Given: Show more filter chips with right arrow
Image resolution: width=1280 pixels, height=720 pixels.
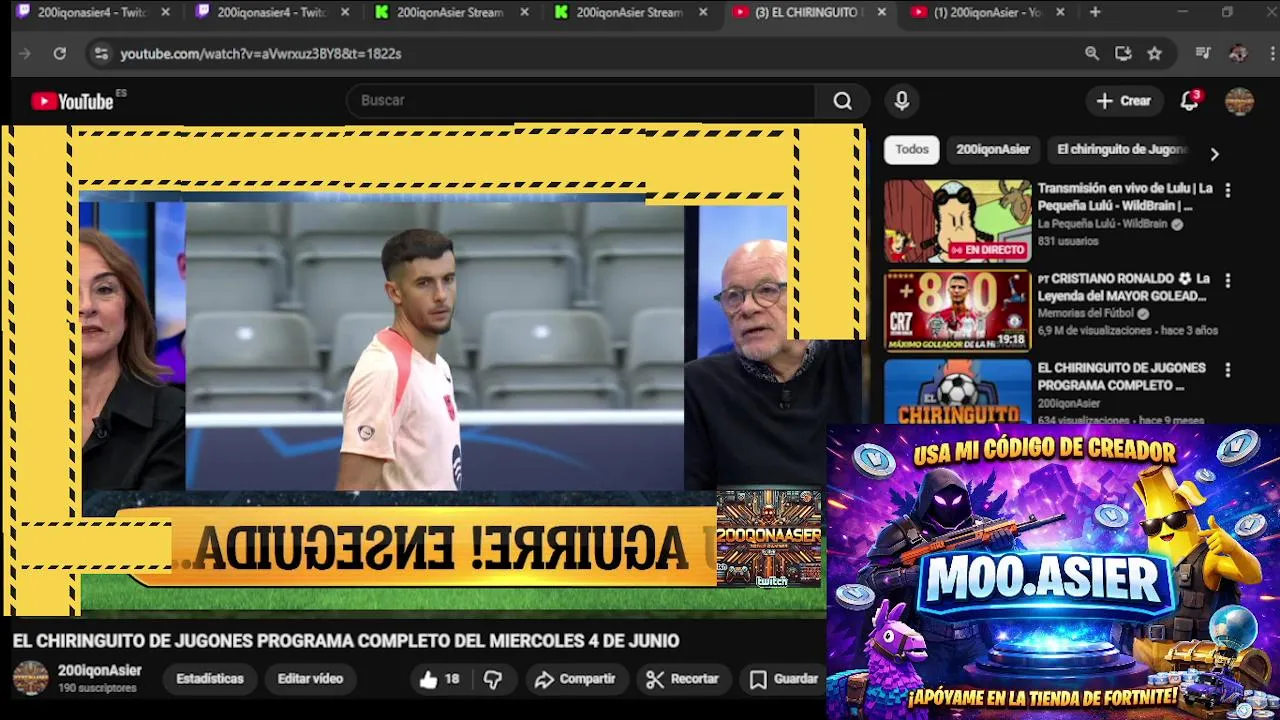Looking at the screenshot, I should pyautogui.click(x=1214, y=154).
